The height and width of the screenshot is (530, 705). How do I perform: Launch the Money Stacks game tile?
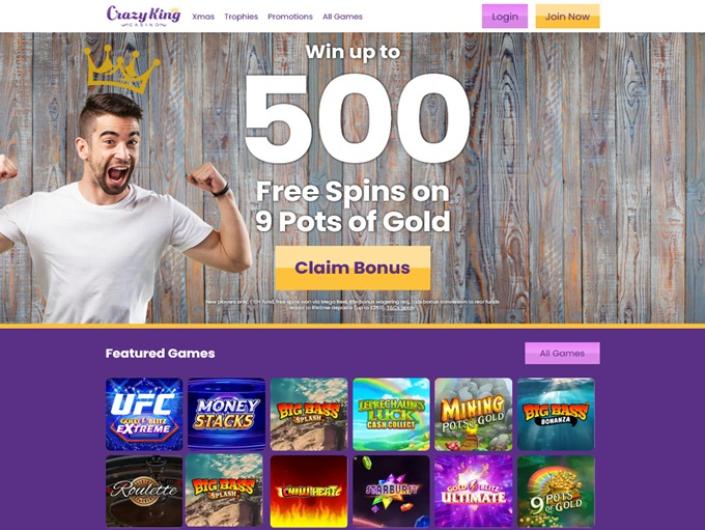(x=227, y=414)
